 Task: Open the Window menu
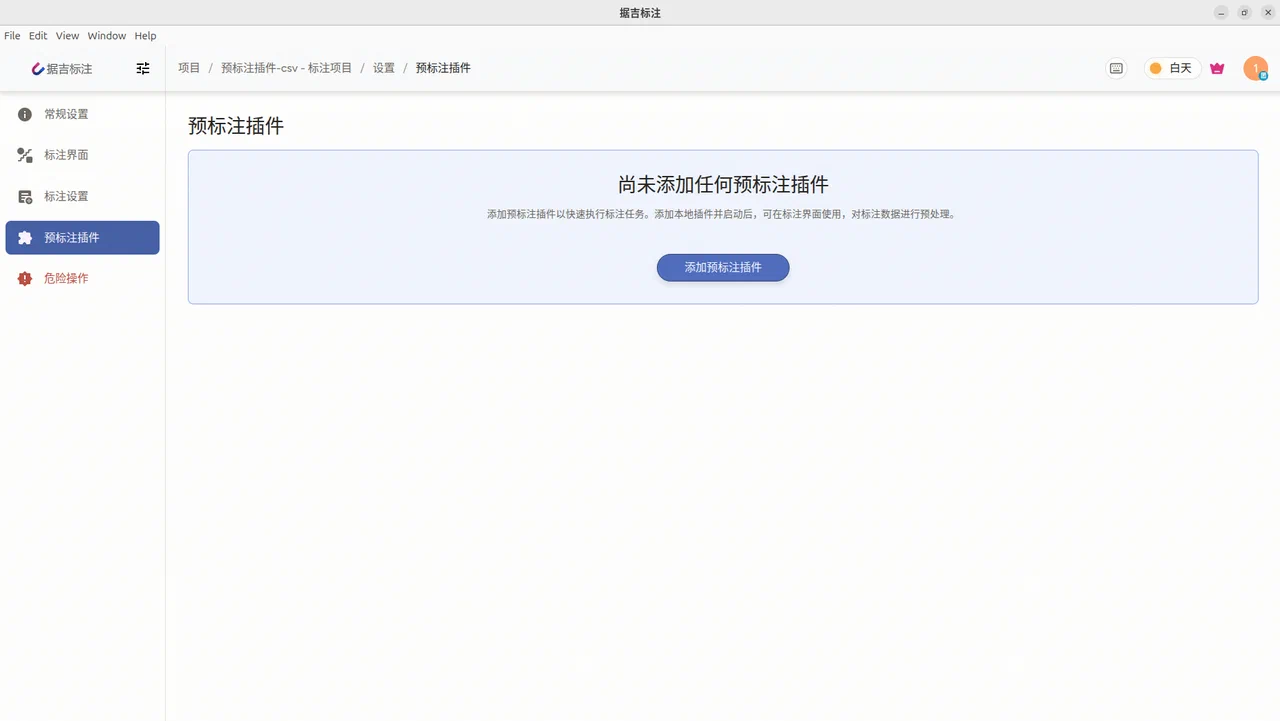coord(107,36)
